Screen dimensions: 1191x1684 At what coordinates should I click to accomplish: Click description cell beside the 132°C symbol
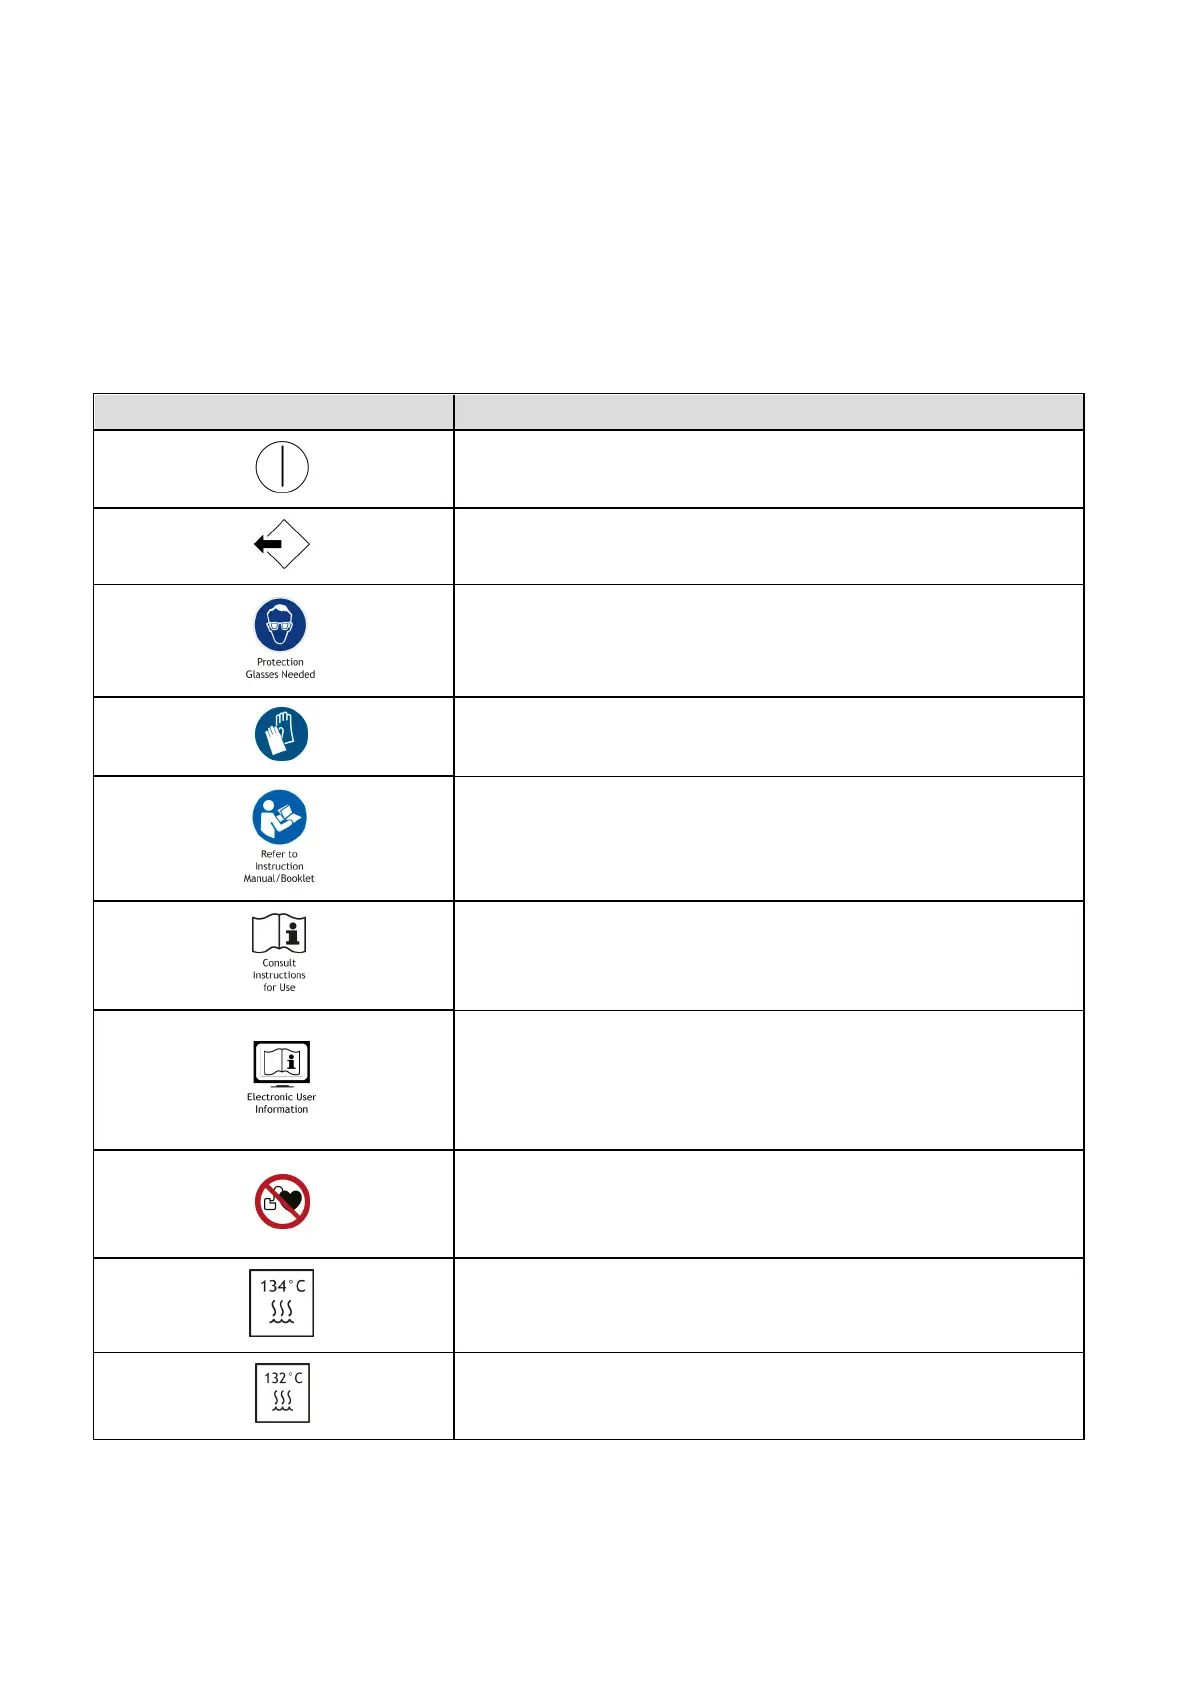pyautogui.click(x=768, y=1395)
